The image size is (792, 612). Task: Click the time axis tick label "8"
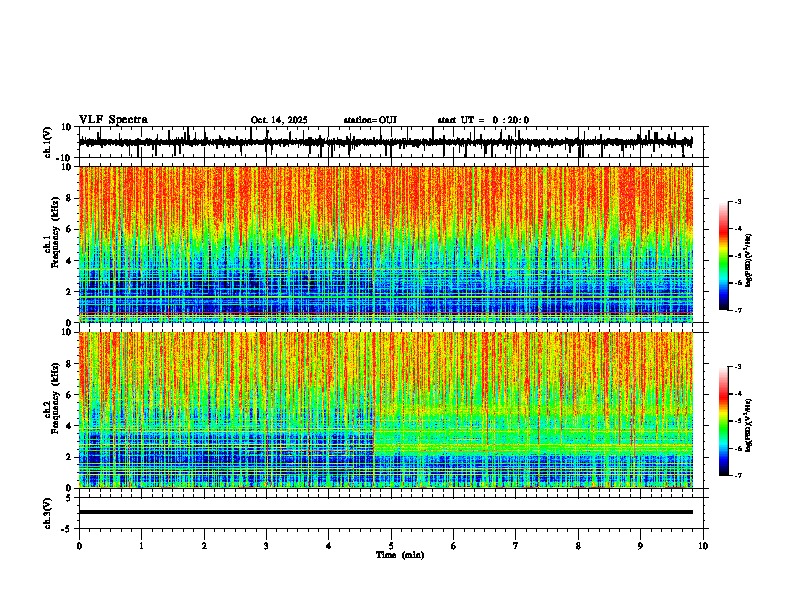[x=578, y=546]
